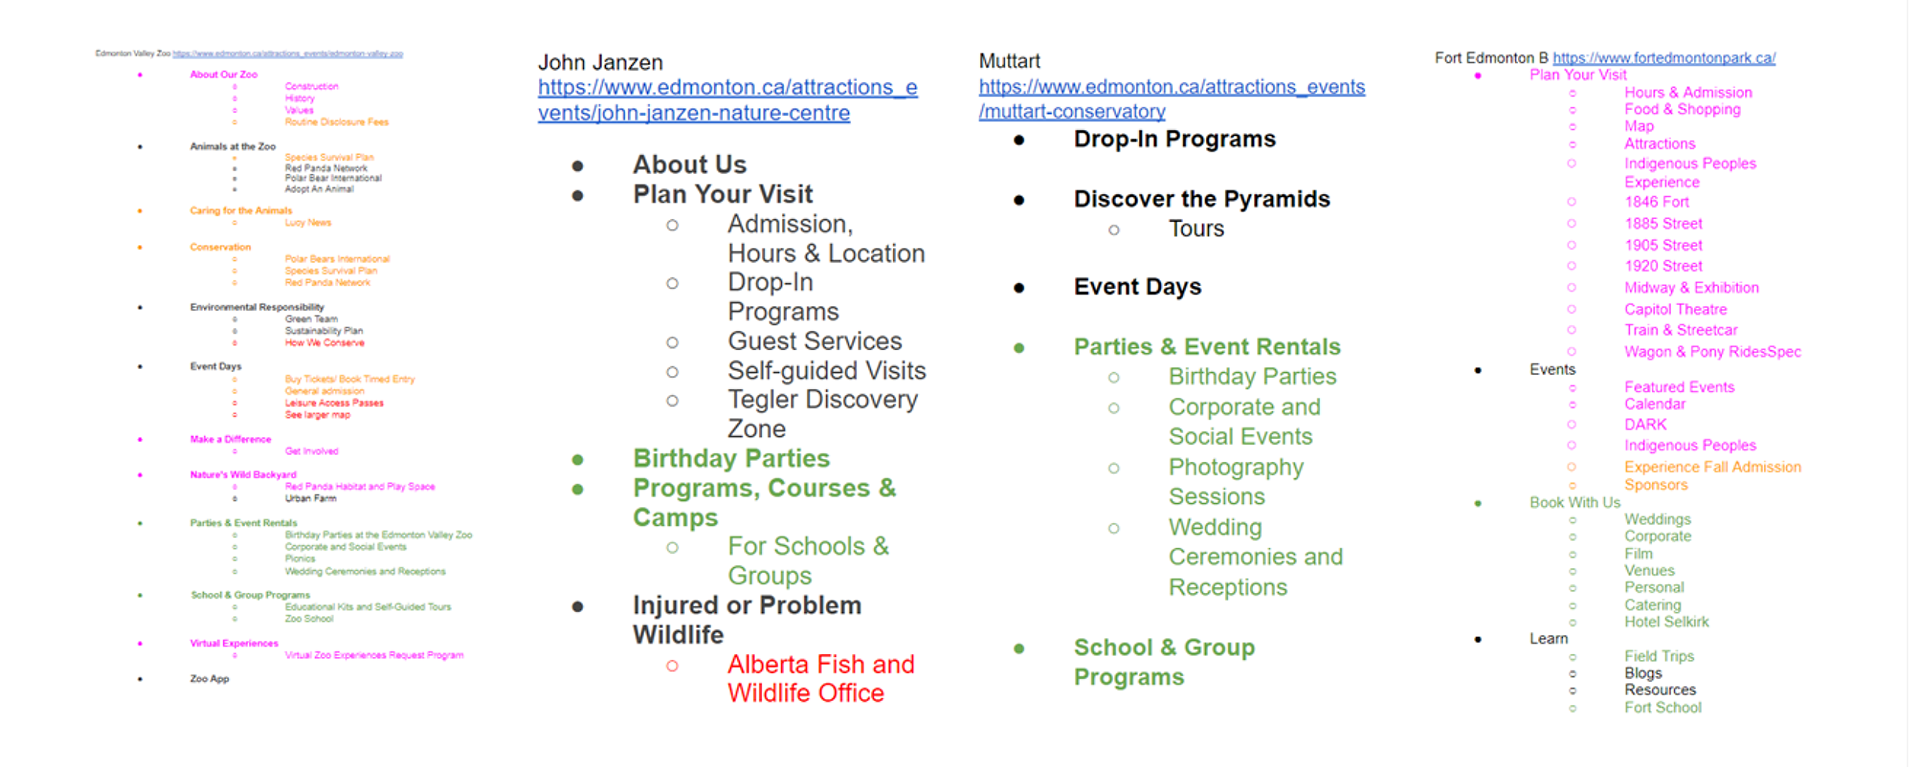Click 'Event Days' in Muttart column
1920x767 pixels.
tap(1138, 287)
